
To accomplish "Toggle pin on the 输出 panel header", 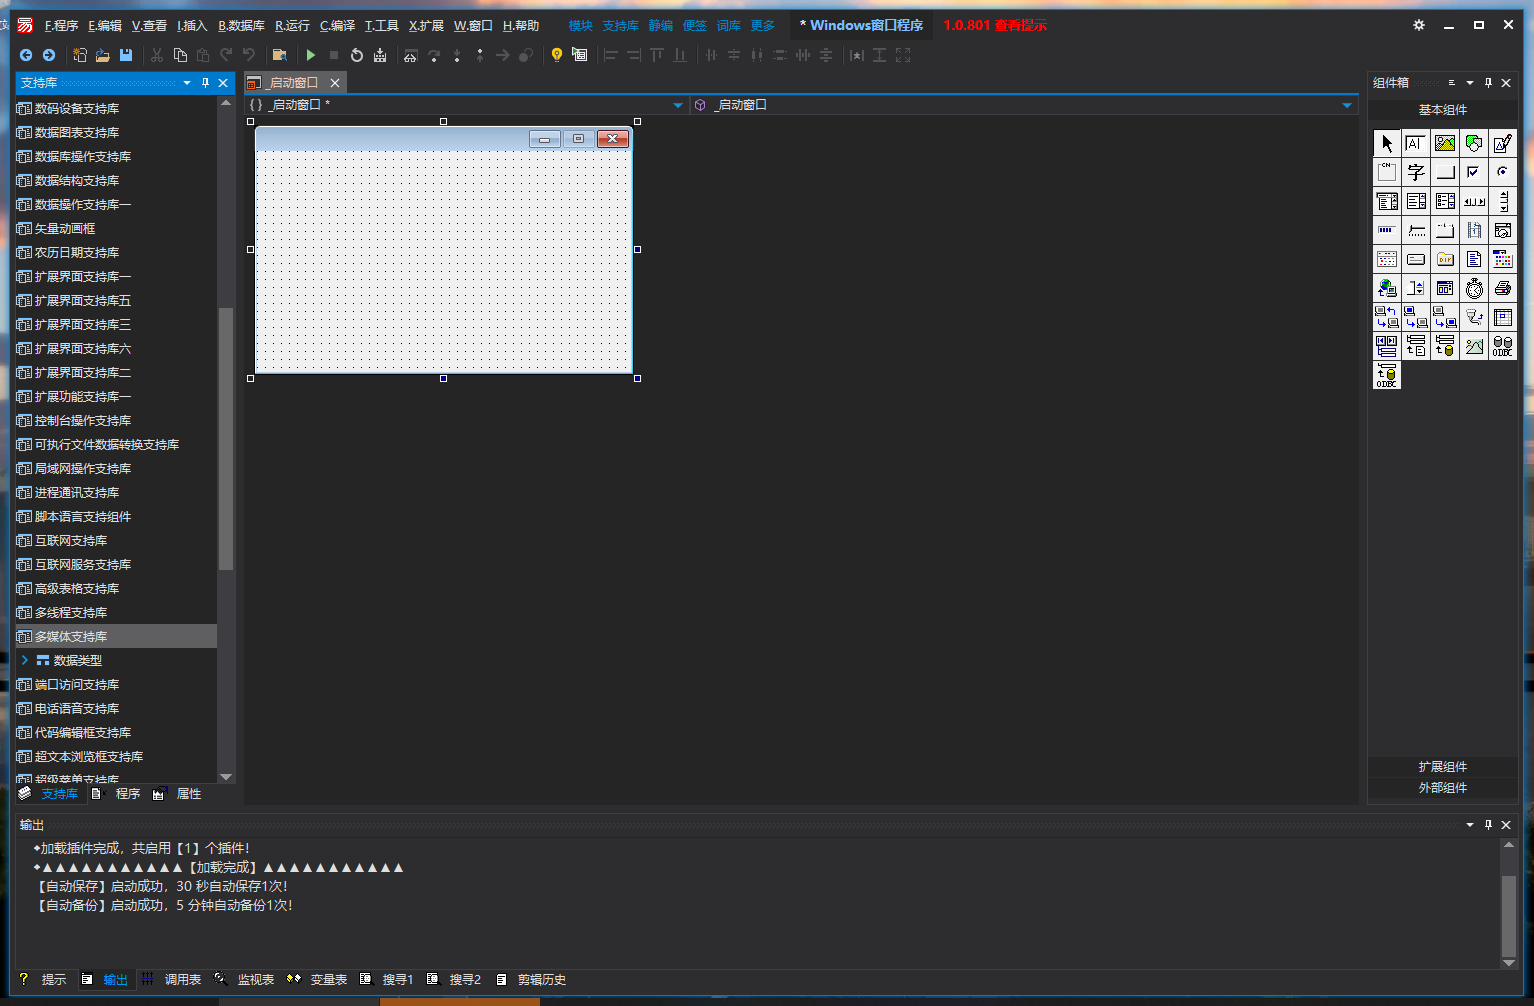I will point(1488,825).
